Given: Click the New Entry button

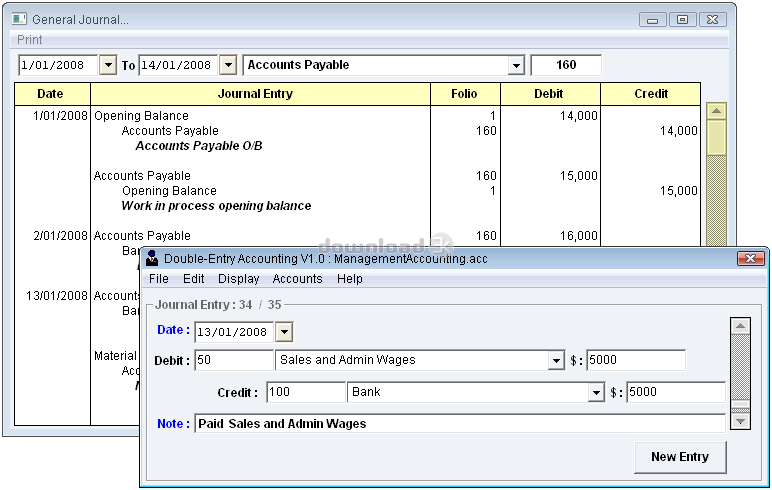Looking at the screenshot, I should click(680, 457).
